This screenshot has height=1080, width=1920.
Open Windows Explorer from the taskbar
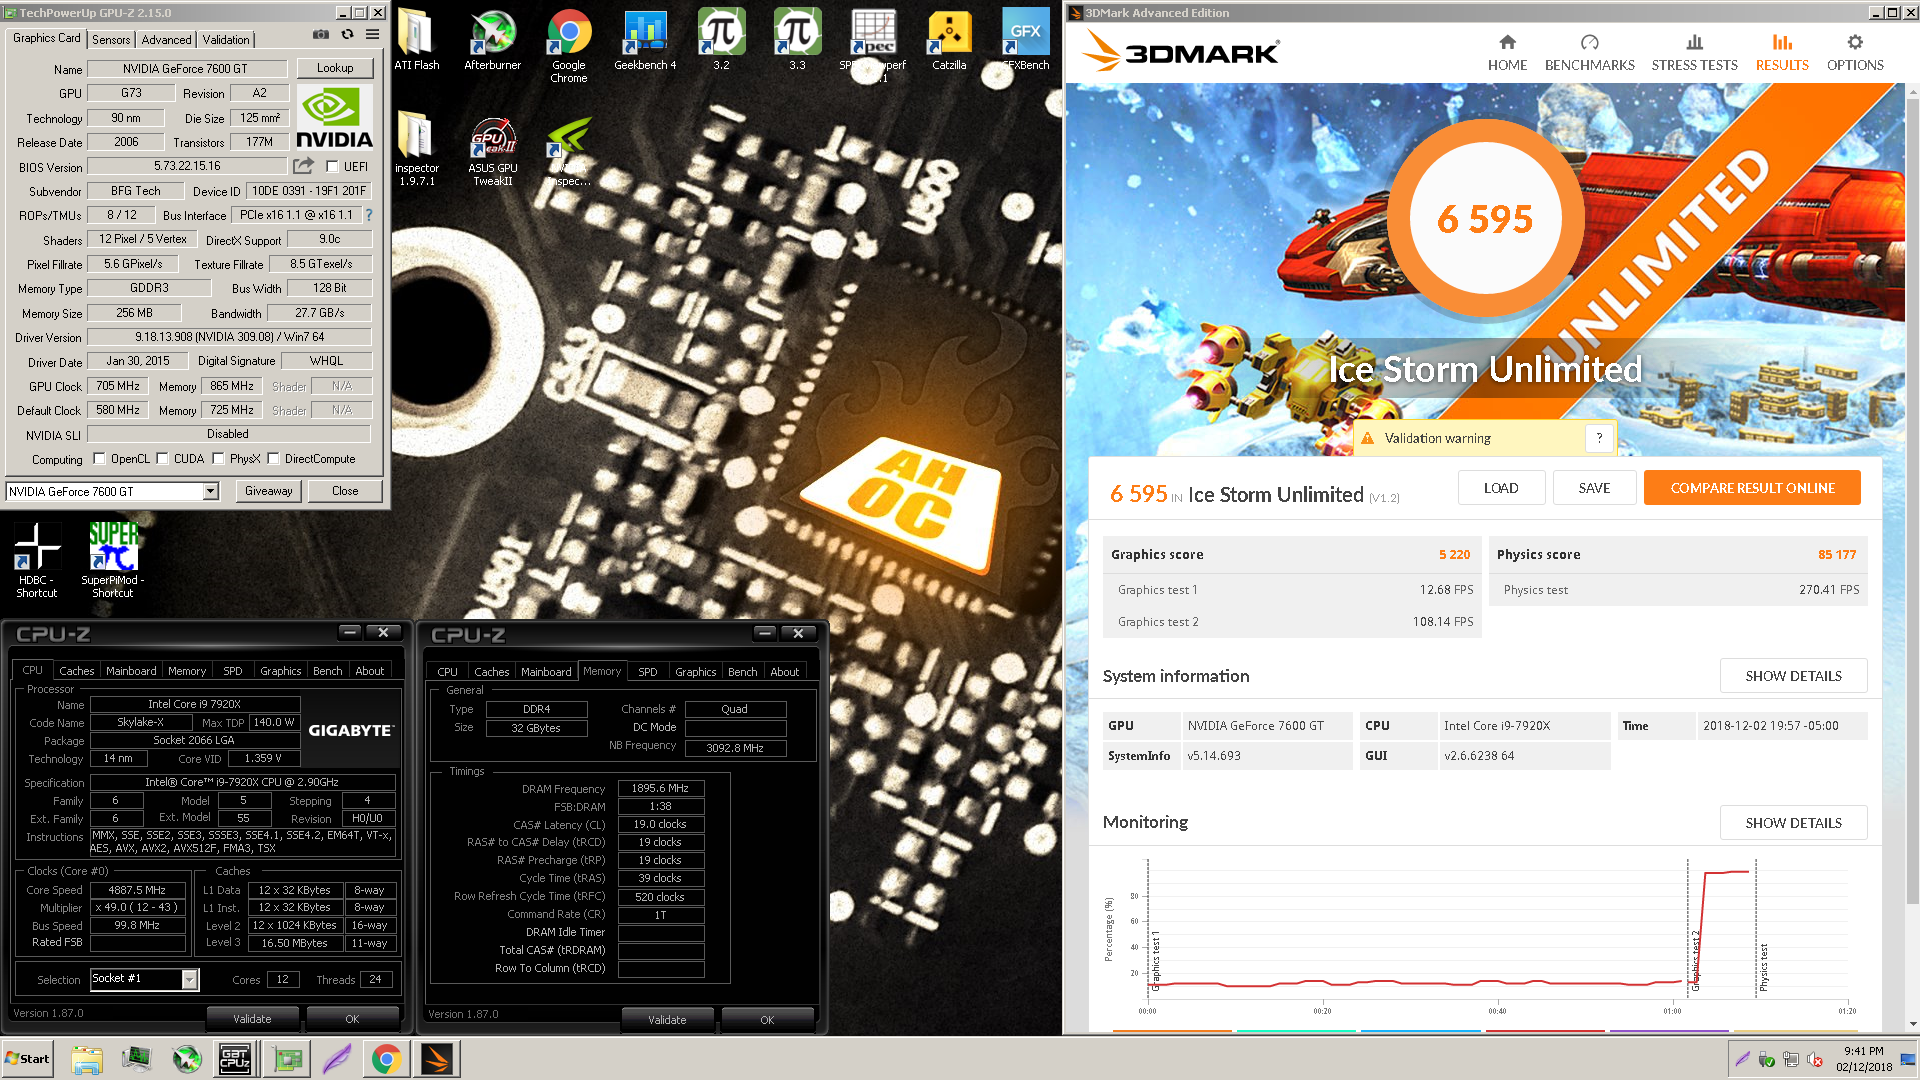pyautogui.click(x=87, y=1059)
